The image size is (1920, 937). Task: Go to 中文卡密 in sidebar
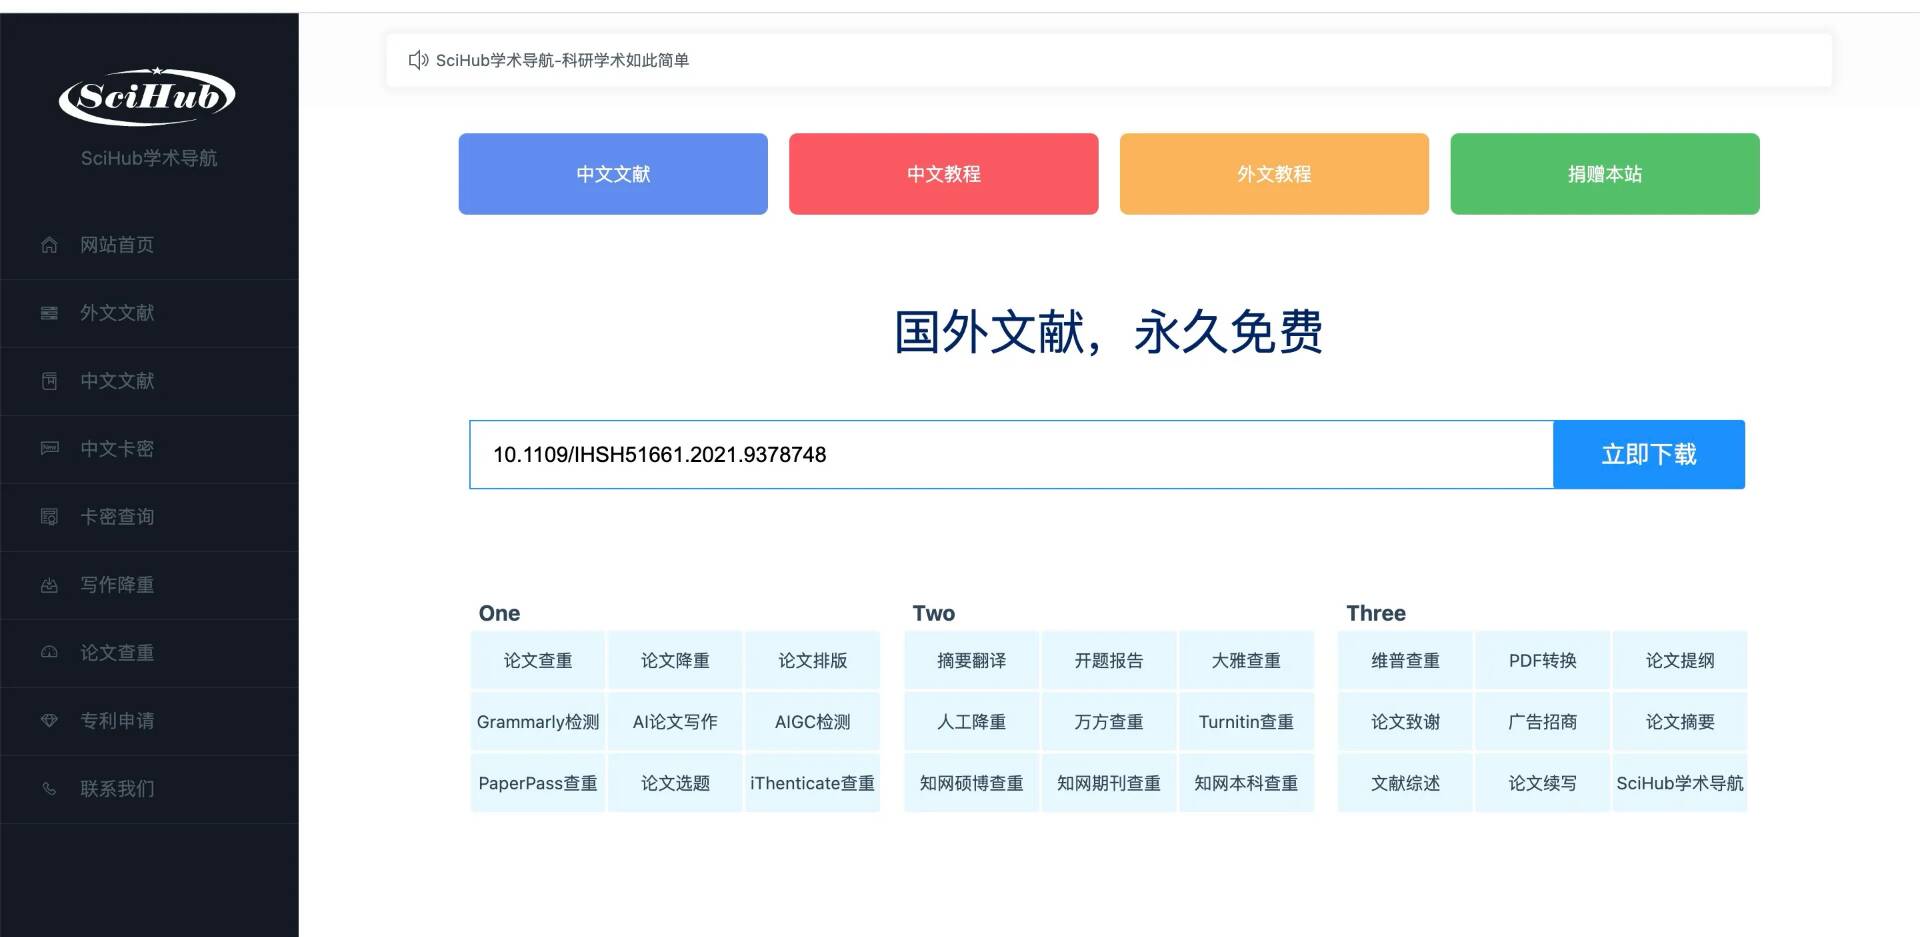pos(150,449)
